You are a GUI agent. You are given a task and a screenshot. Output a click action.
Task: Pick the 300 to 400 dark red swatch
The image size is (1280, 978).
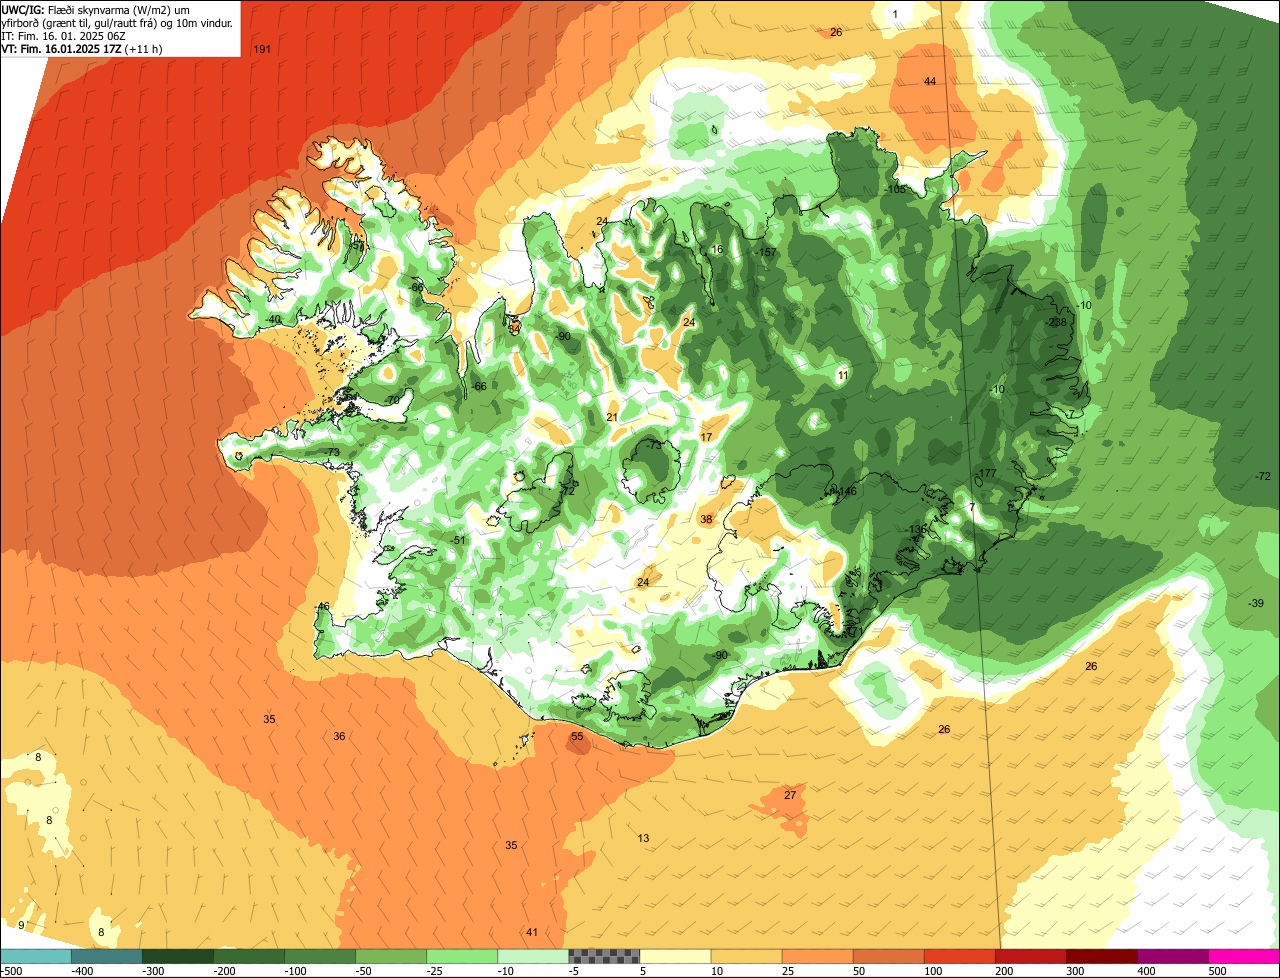point(1101,956)
